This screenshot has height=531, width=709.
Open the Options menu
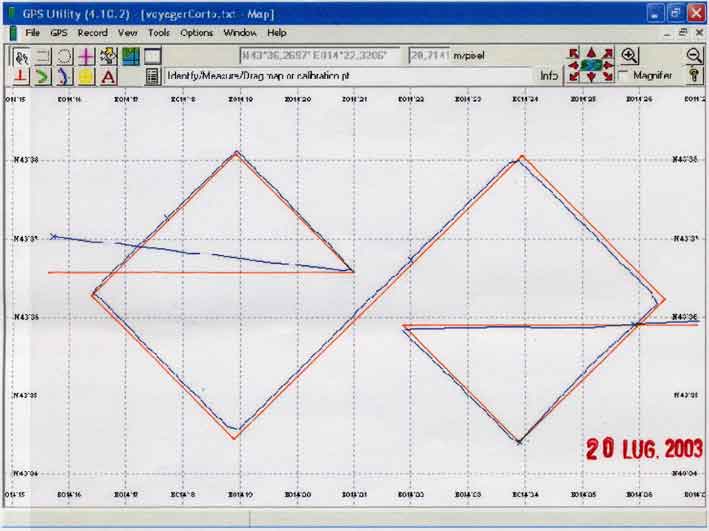coord(197,32)
